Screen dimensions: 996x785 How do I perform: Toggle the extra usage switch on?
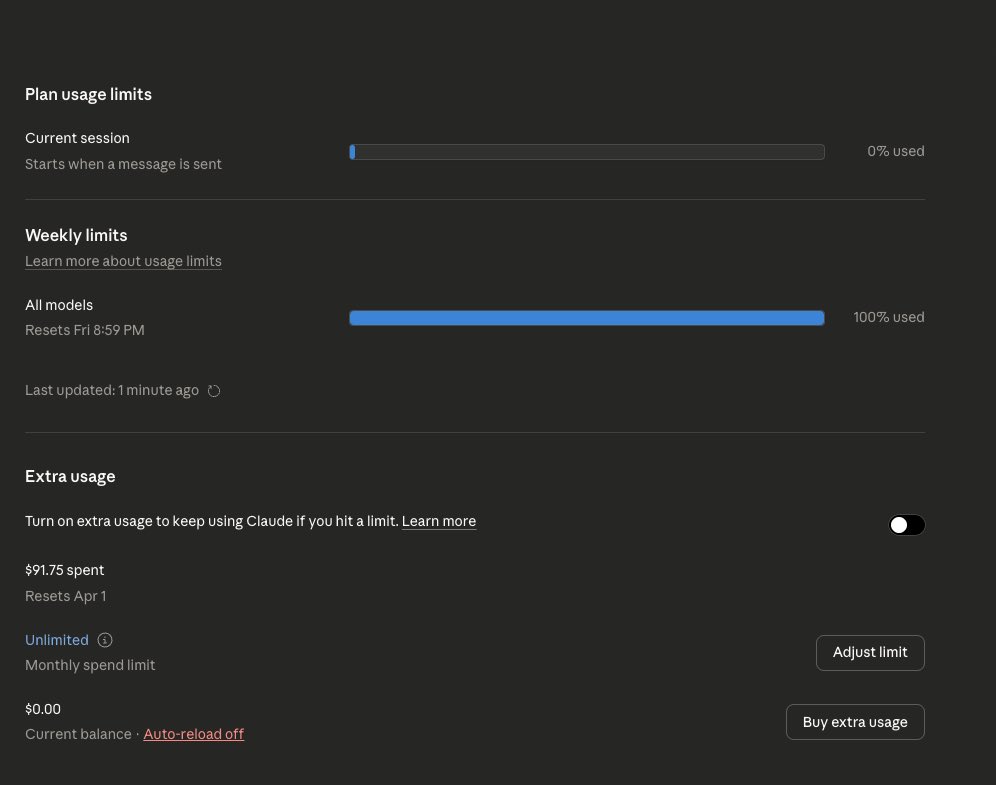point(906,525)
